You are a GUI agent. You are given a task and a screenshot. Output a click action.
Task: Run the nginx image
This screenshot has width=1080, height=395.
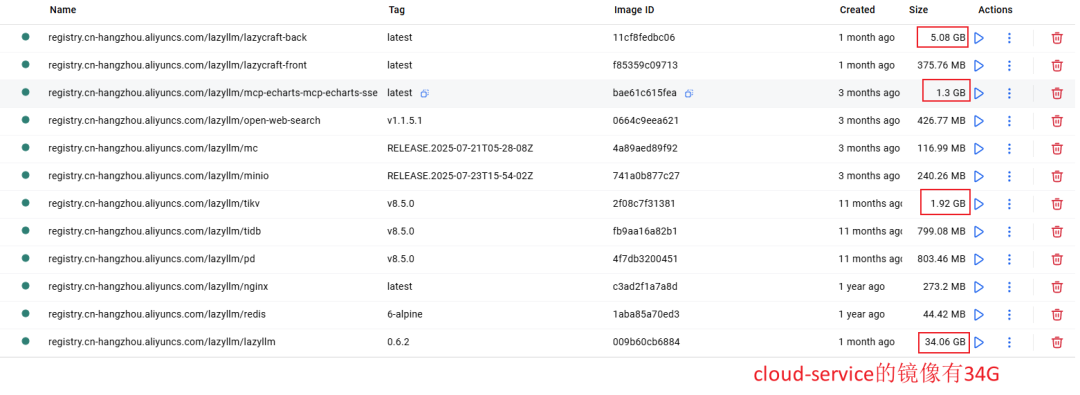tap(979, 286)
